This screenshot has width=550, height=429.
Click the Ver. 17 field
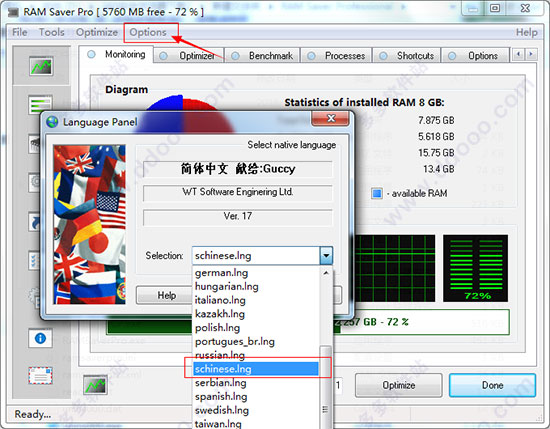click(237, 216)
